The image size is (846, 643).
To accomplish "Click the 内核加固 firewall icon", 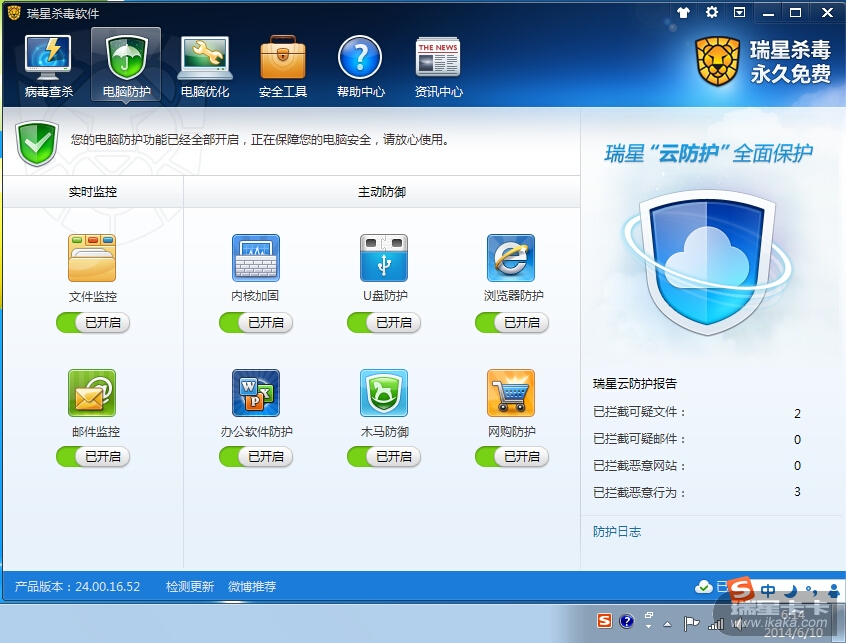I will pyautogui.click(x=256, y=258).
